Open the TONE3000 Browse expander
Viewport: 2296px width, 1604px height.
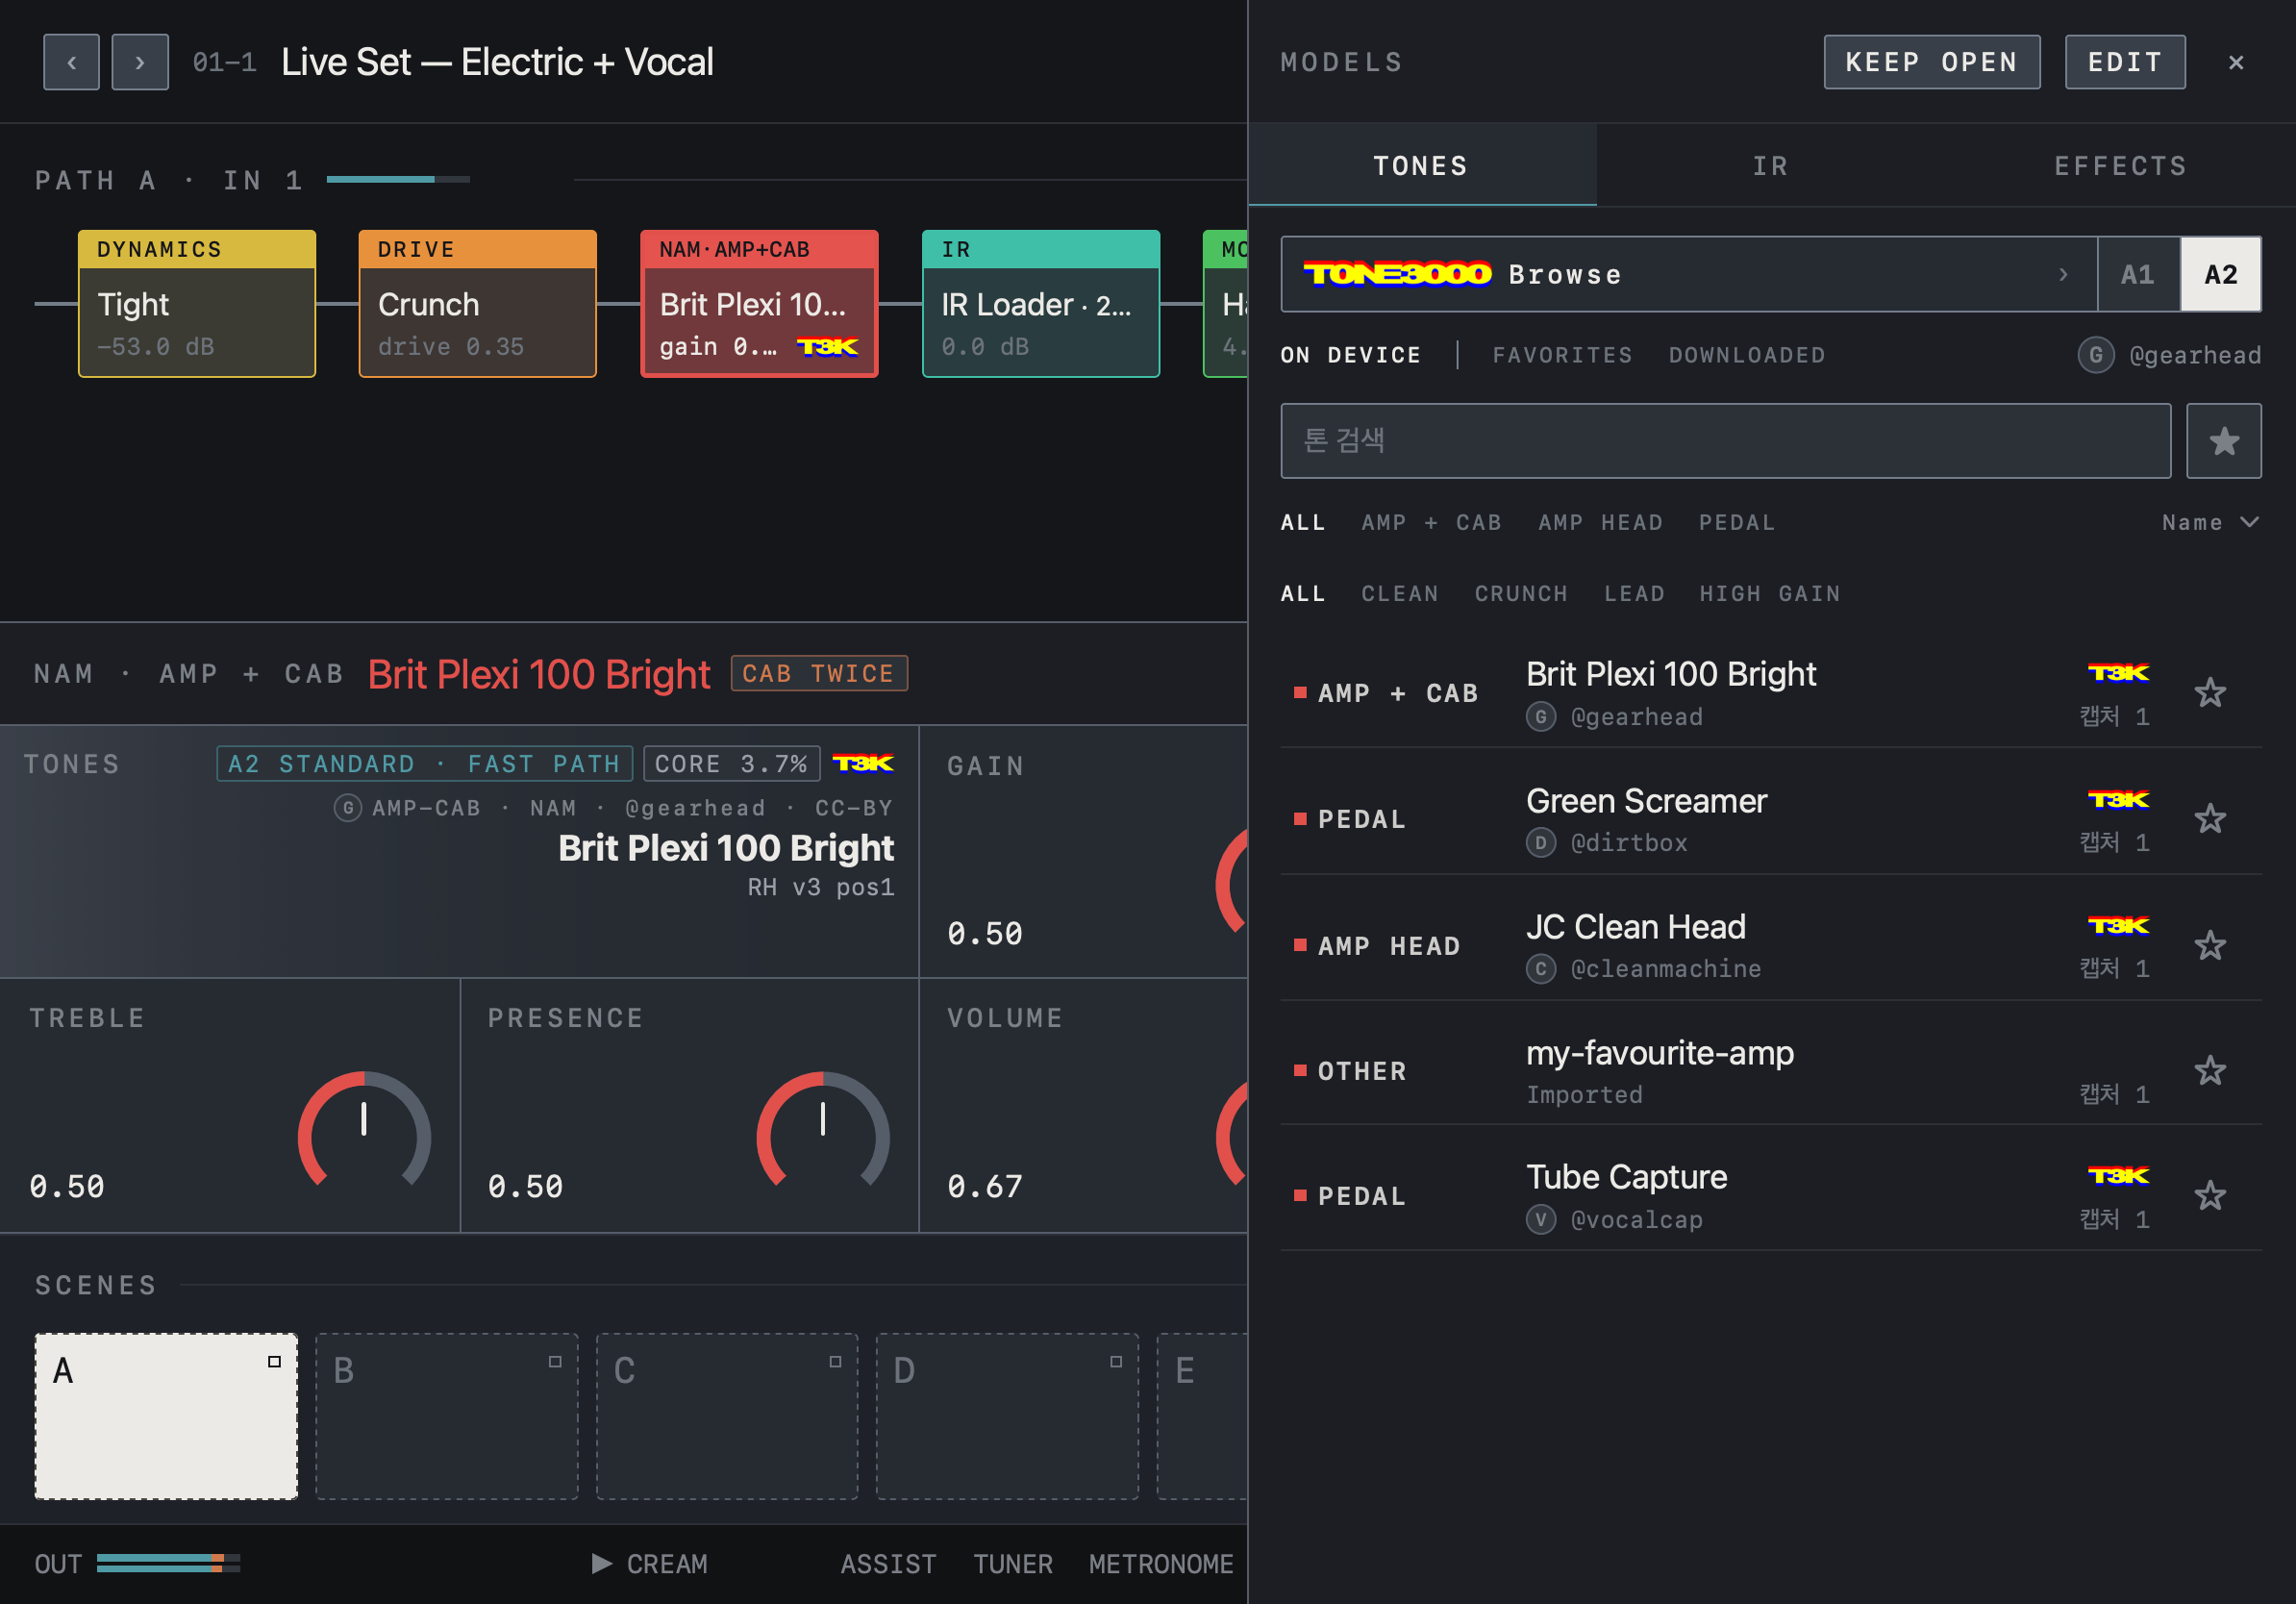coord(1688,274)
